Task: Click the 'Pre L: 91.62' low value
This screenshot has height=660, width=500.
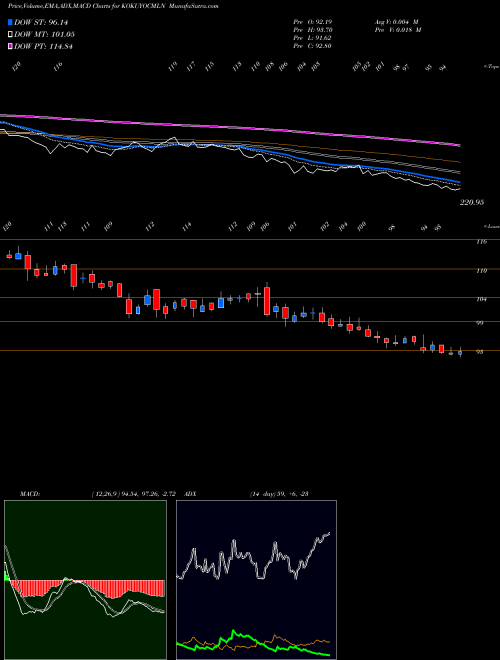Action: [313, 37]
